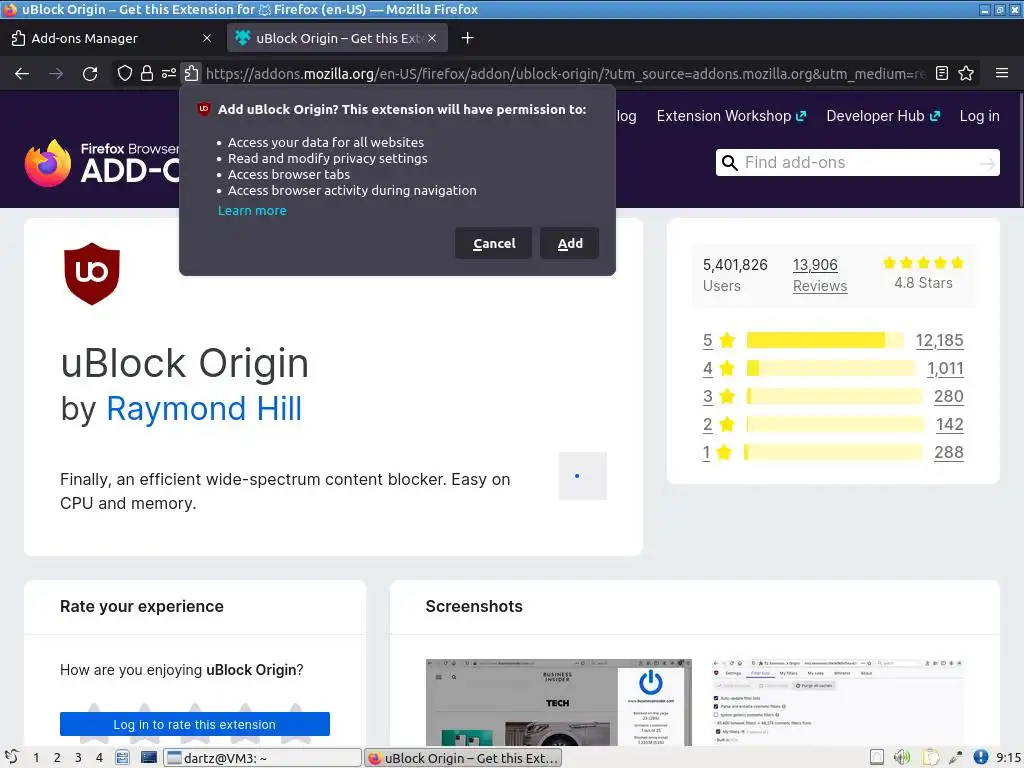Bookmark this page with the star icon
Screen dimensions: 1024x768
click(966, 73)
